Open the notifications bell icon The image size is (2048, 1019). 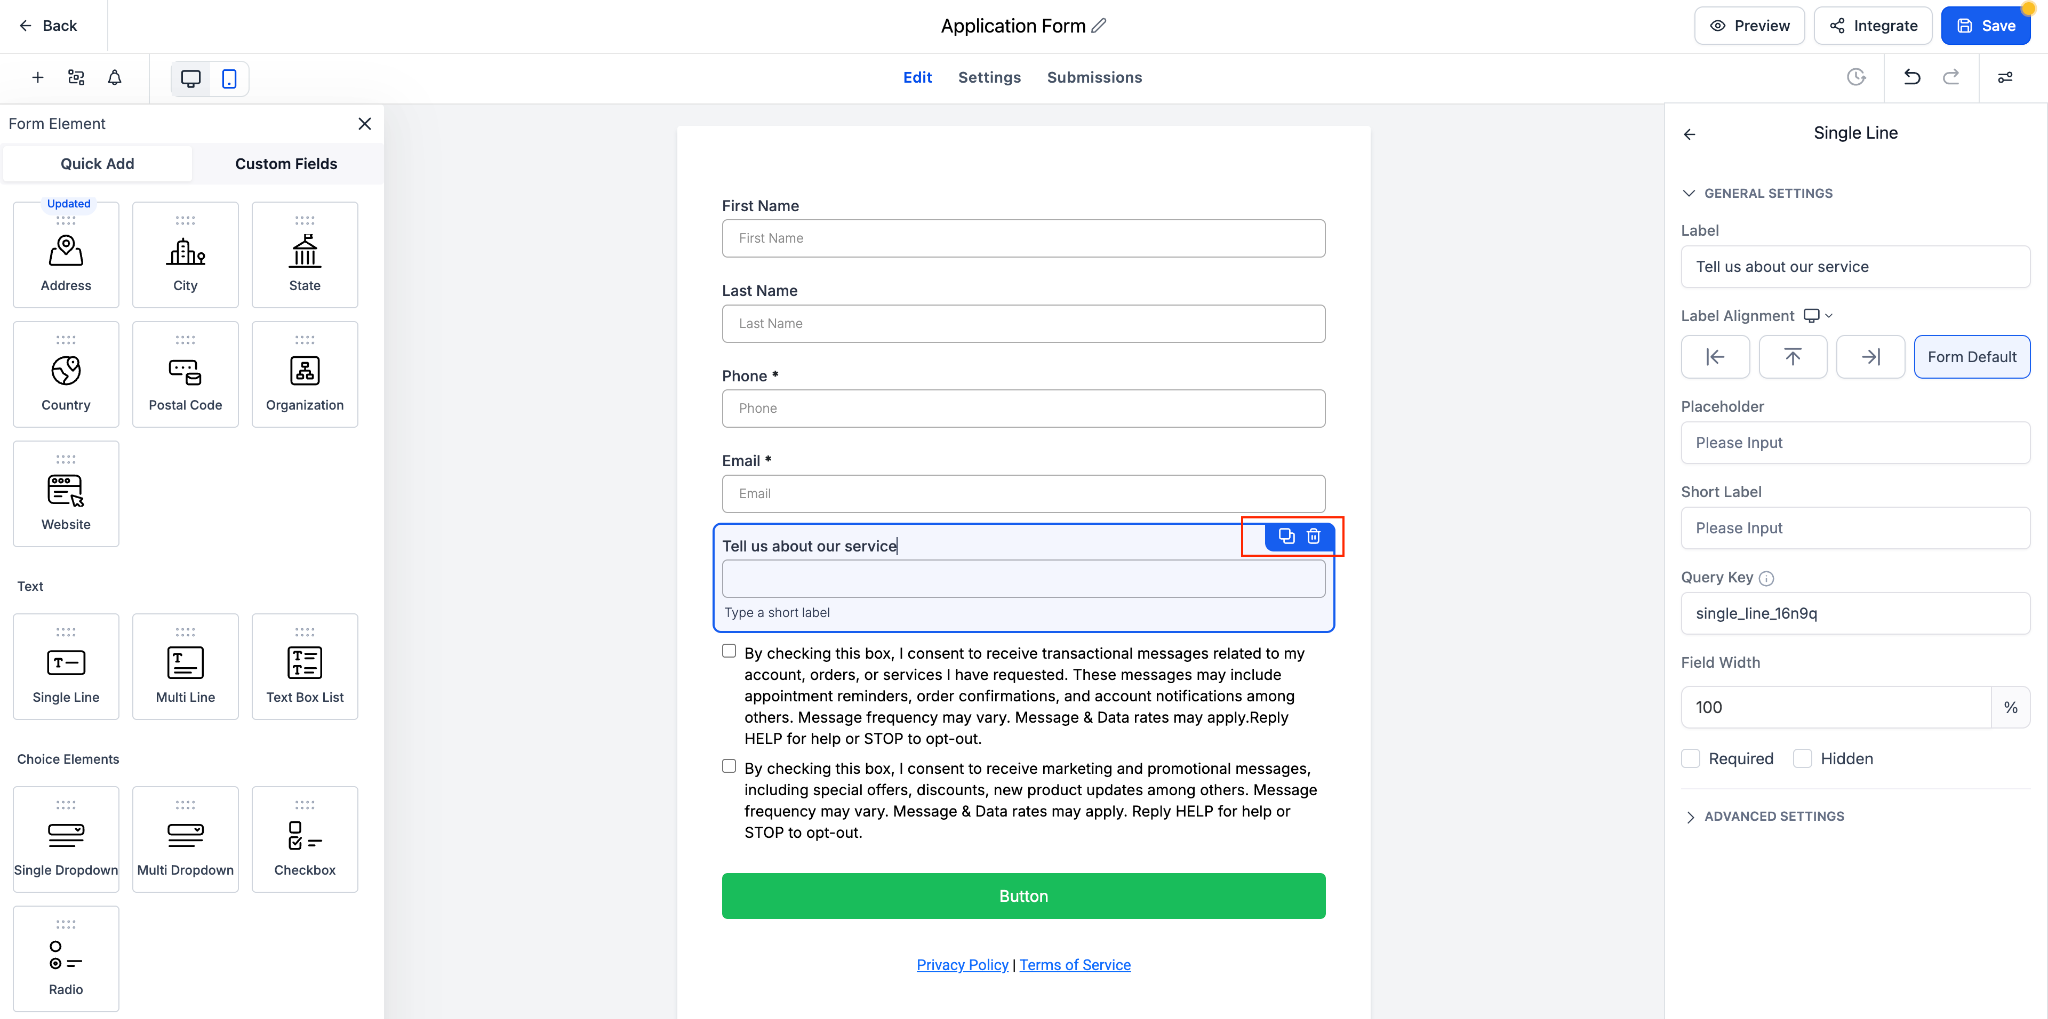[115, 78]
